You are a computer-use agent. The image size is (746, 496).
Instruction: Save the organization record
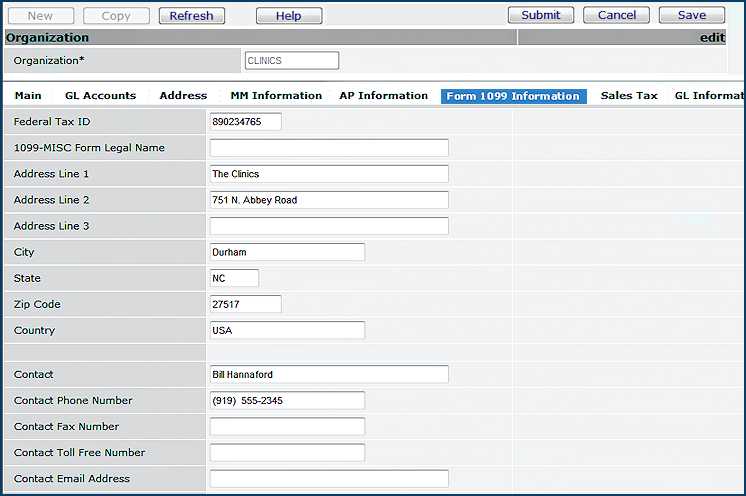click(691, 15)
